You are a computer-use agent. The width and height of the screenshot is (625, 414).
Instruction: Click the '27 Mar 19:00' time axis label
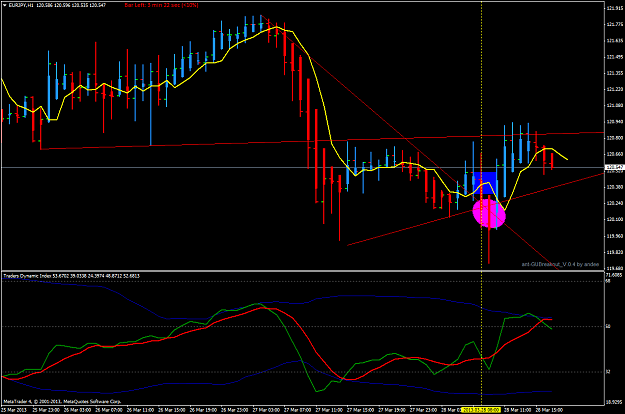392,410
